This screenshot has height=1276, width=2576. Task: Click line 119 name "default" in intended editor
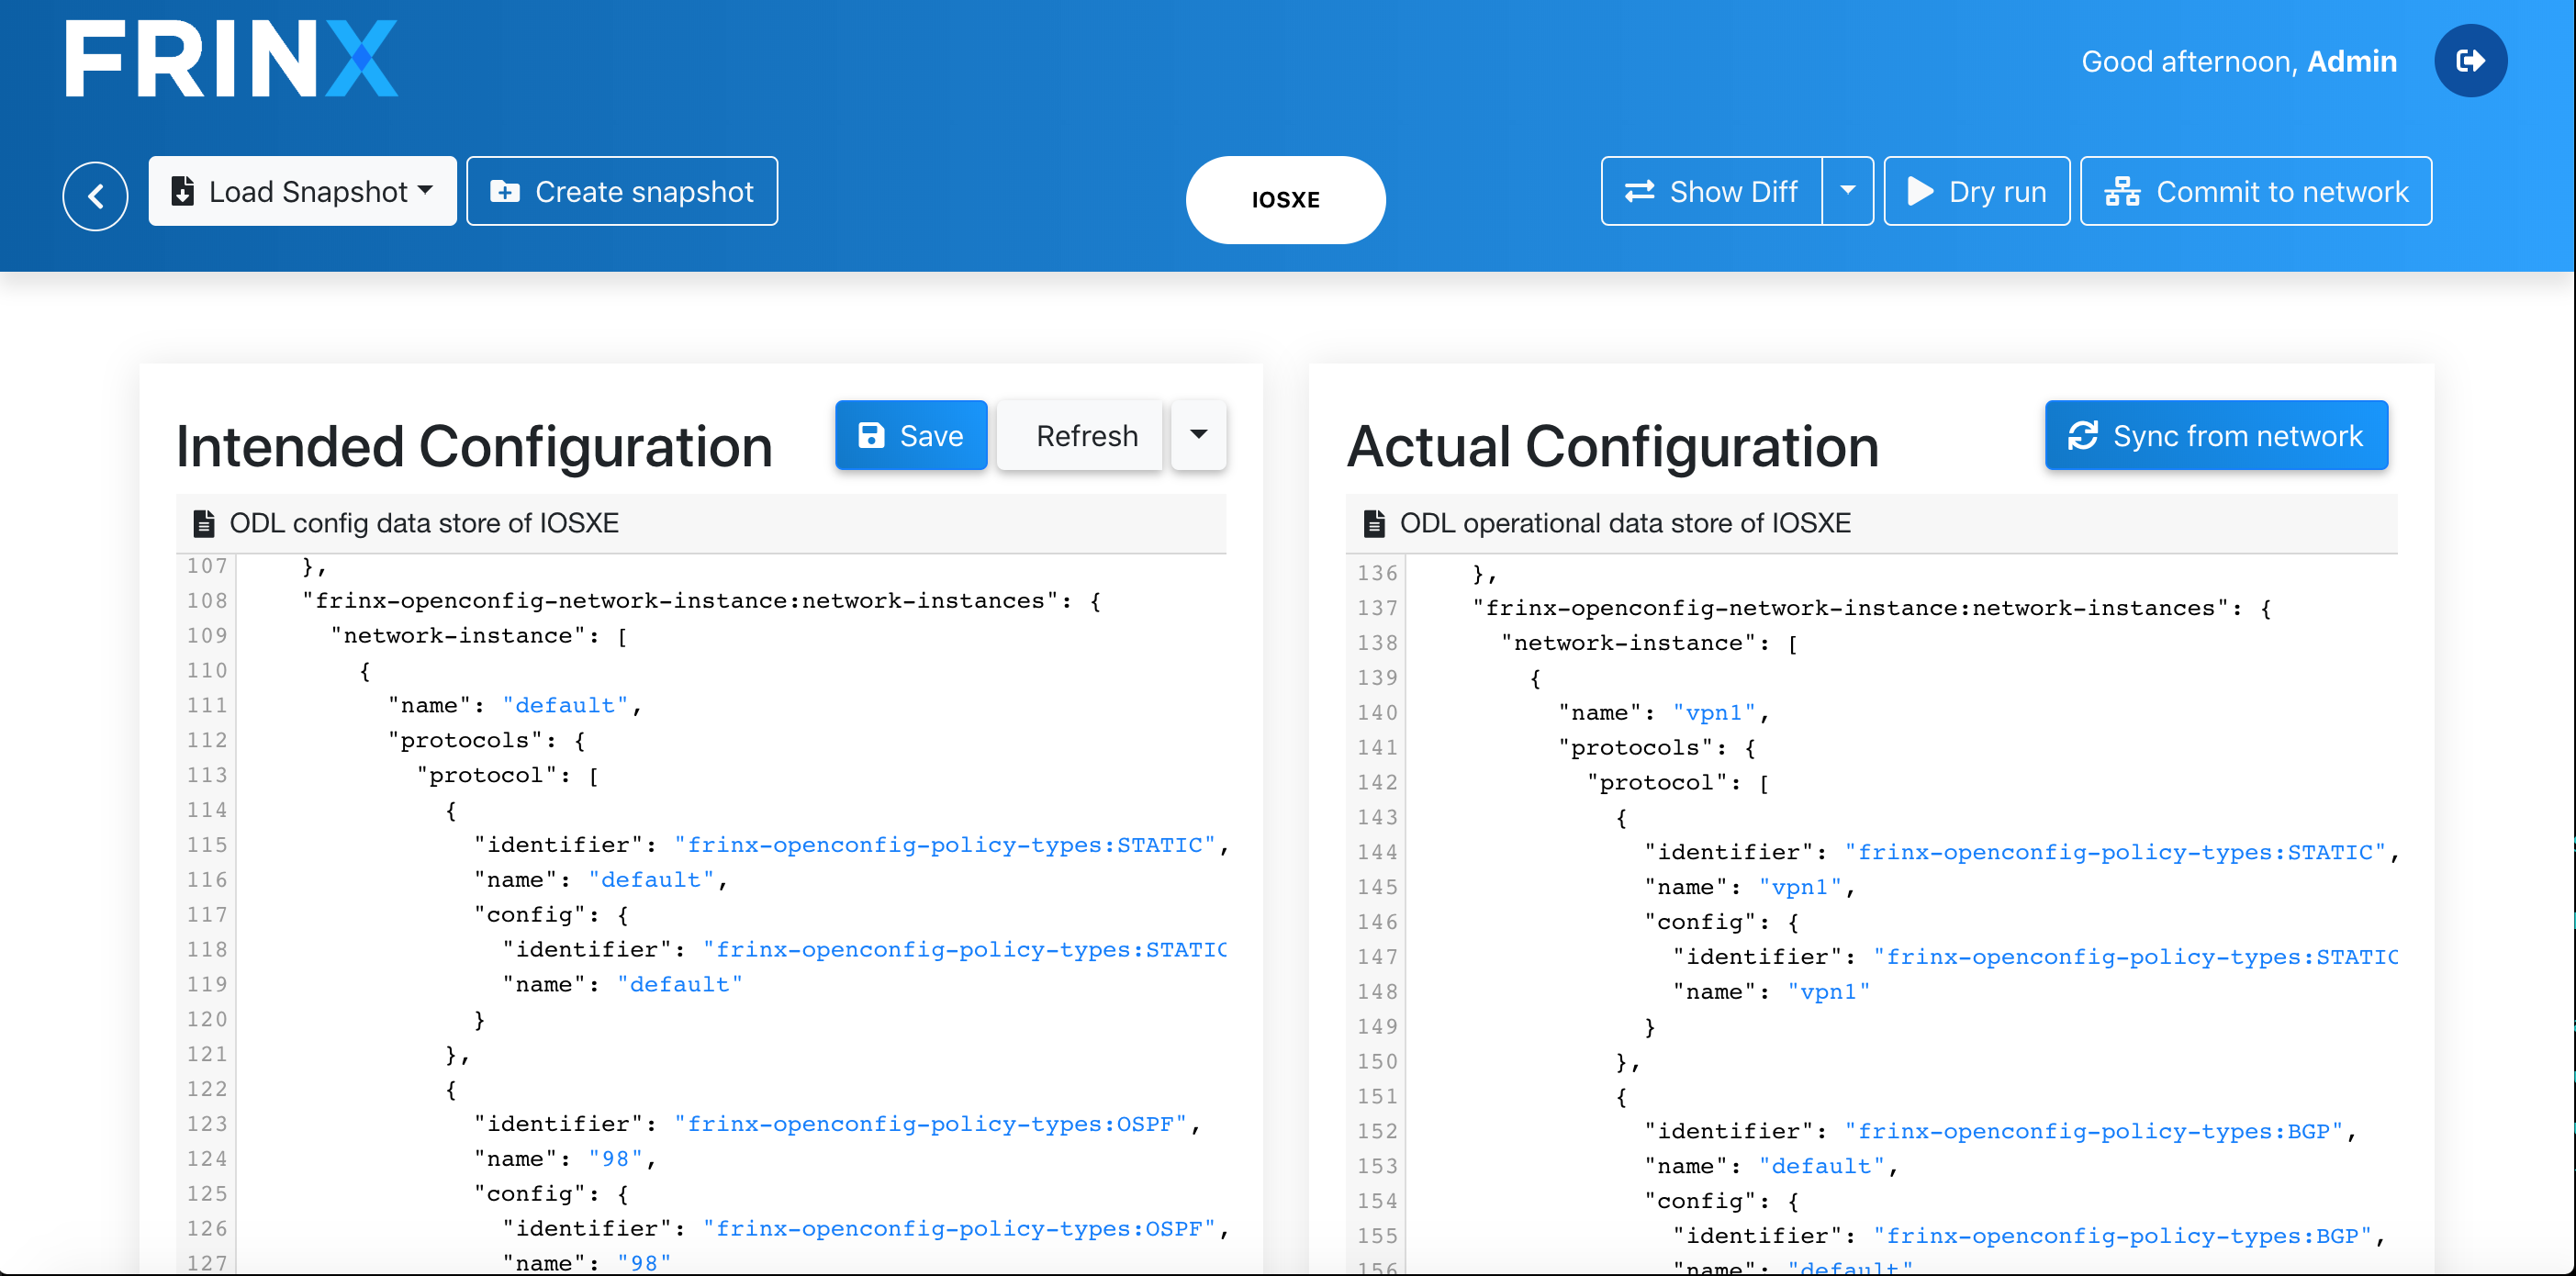622,985
